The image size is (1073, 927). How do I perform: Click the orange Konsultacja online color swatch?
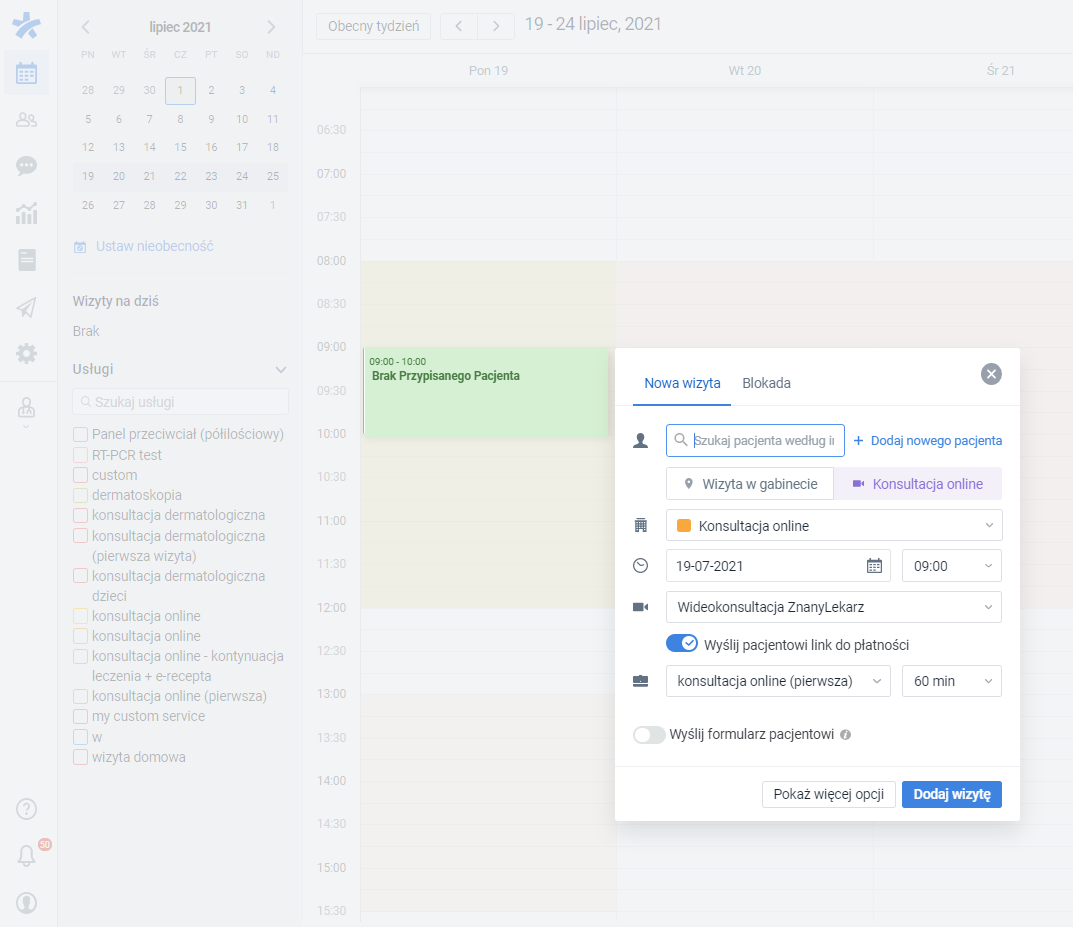685,524
